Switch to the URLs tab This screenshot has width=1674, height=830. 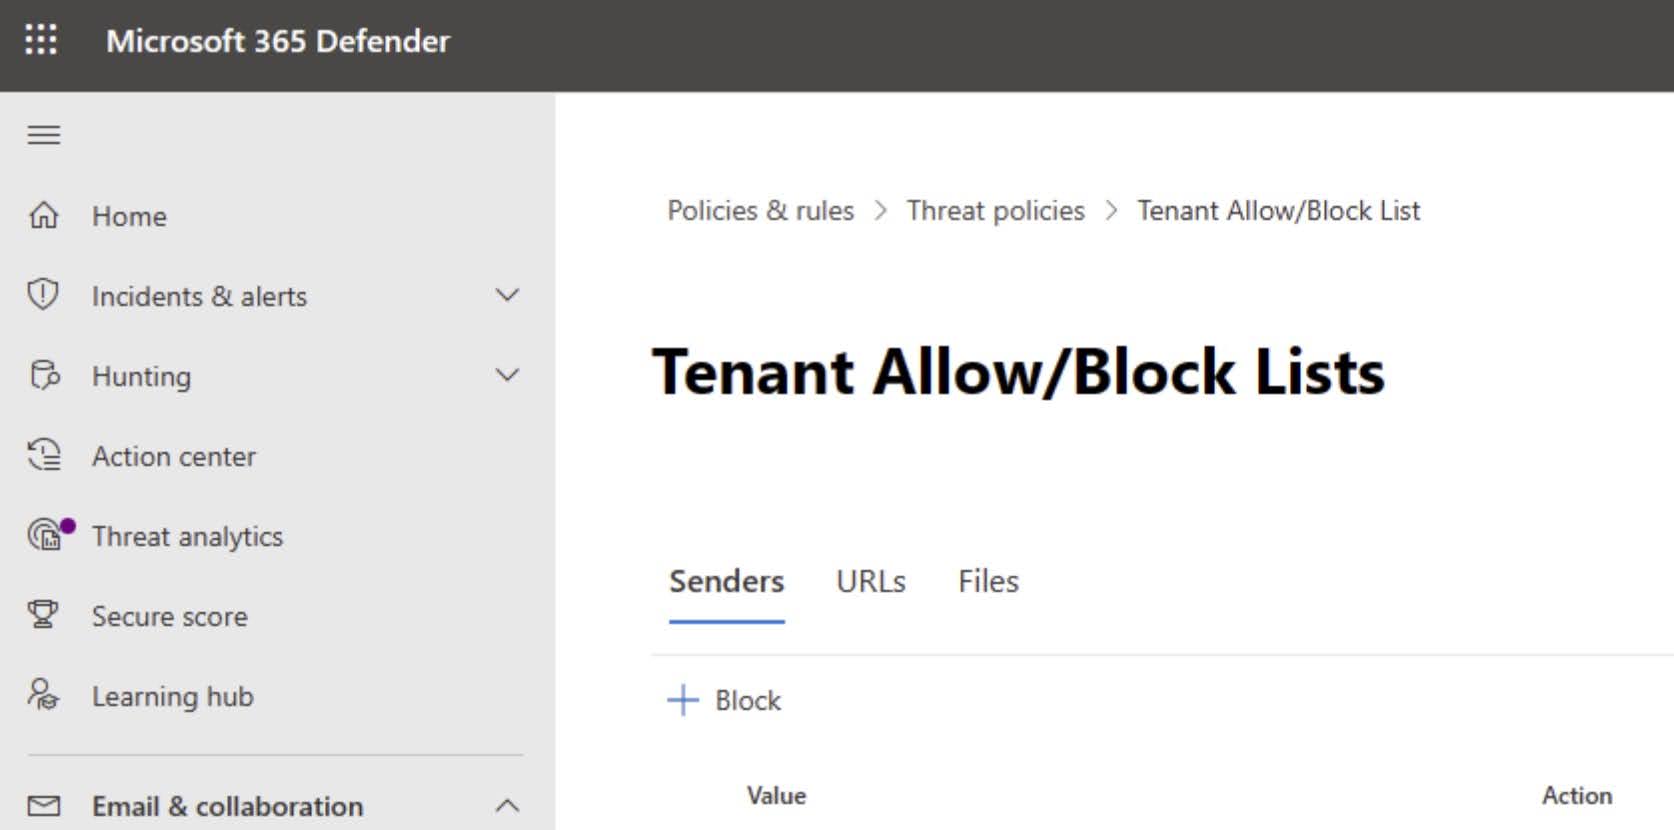click(871, 582)
